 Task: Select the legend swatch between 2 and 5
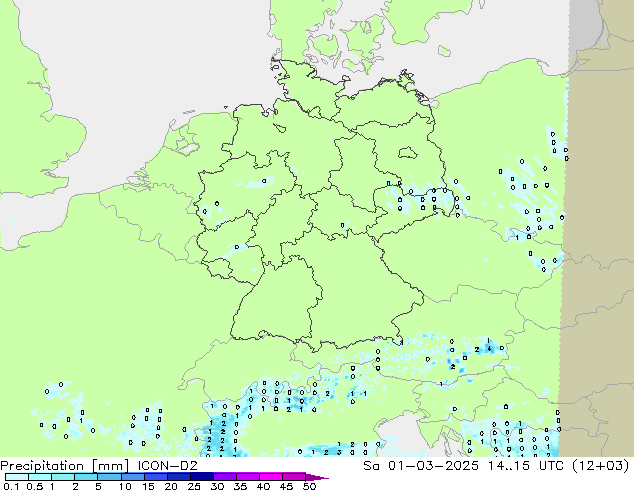click(86, 477)
